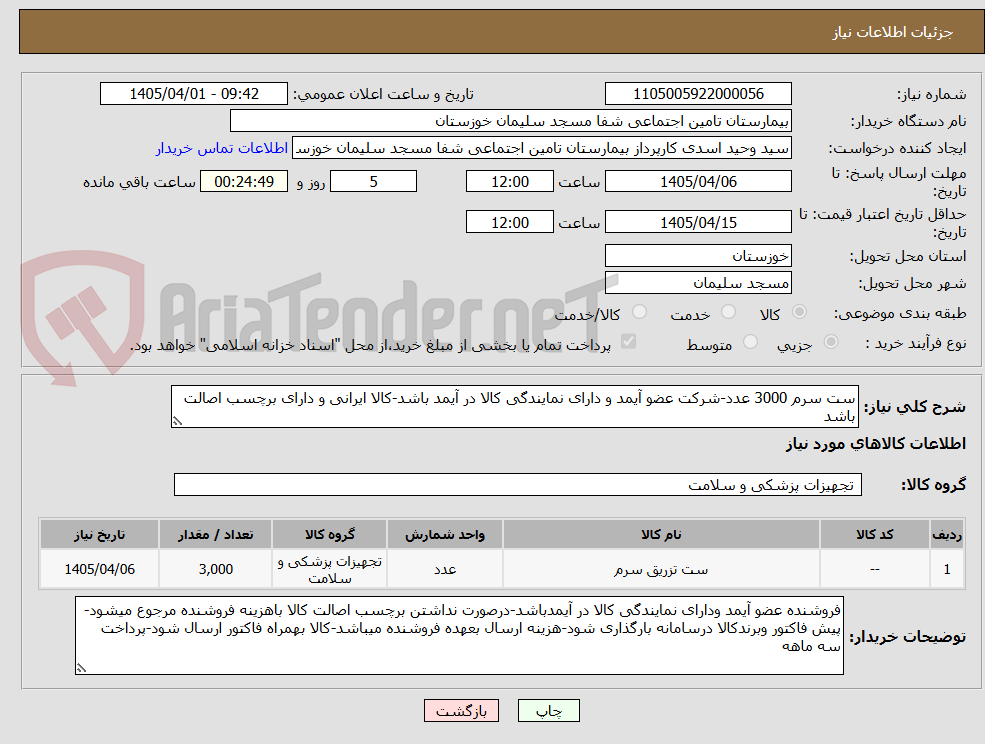Click the delivery province field خوزستان
Viewport: 985px width, 744px height.
coord(698,256)
